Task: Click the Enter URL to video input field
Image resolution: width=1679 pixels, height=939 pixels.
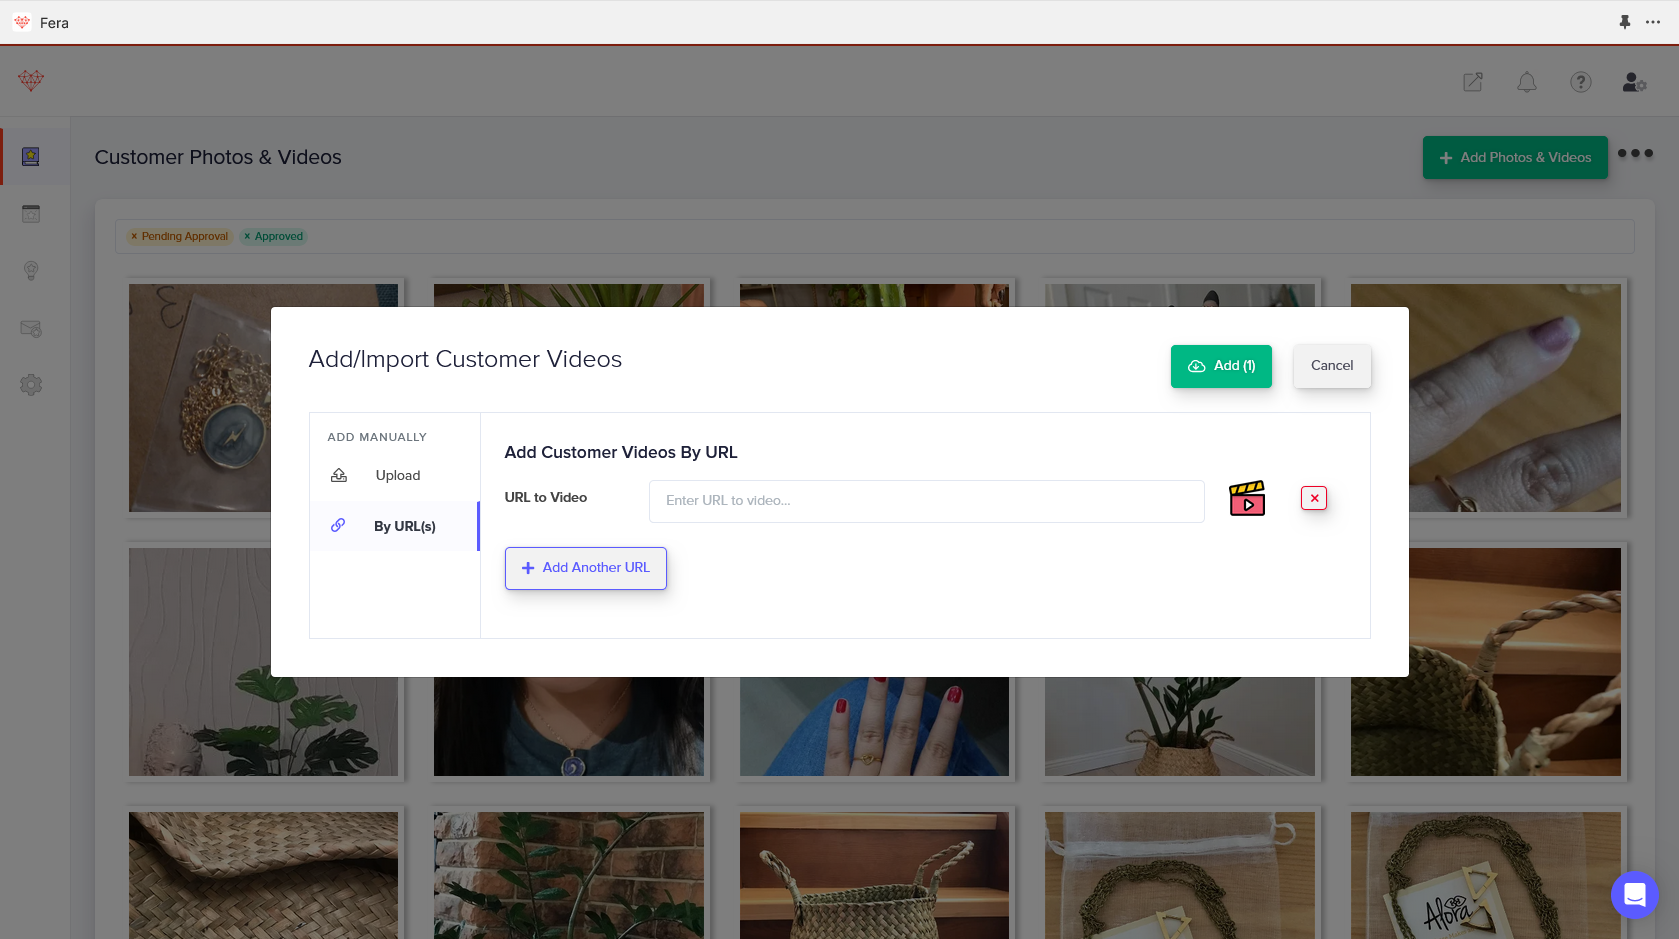Action: coord(925,501)
